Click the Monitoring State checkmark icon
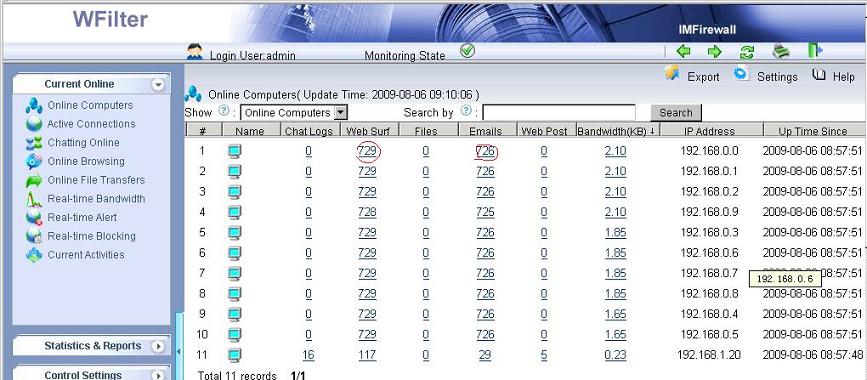The width and height of the screenshot is (867, 380). [467, 51]
